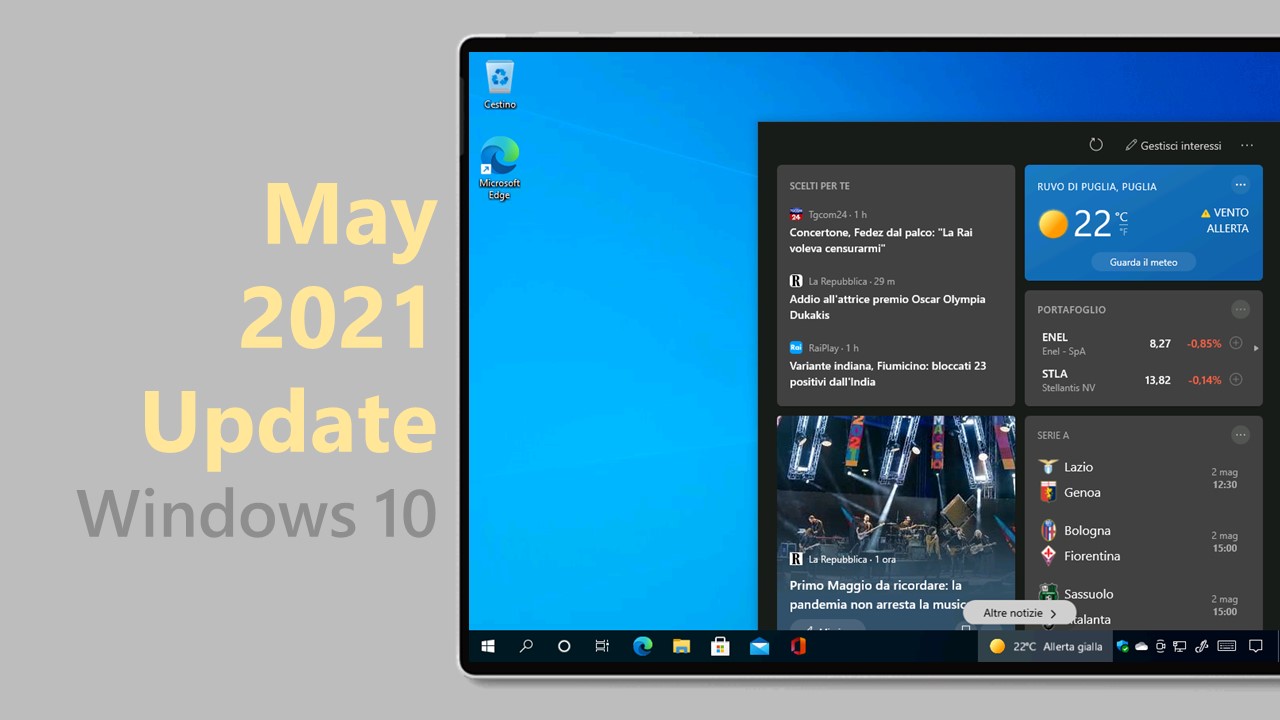The width and height of the screenshot is (1280, 720).
Task: Toggle weather widget in taskbar showing 22°C
Action: [x=1045, y=646]
